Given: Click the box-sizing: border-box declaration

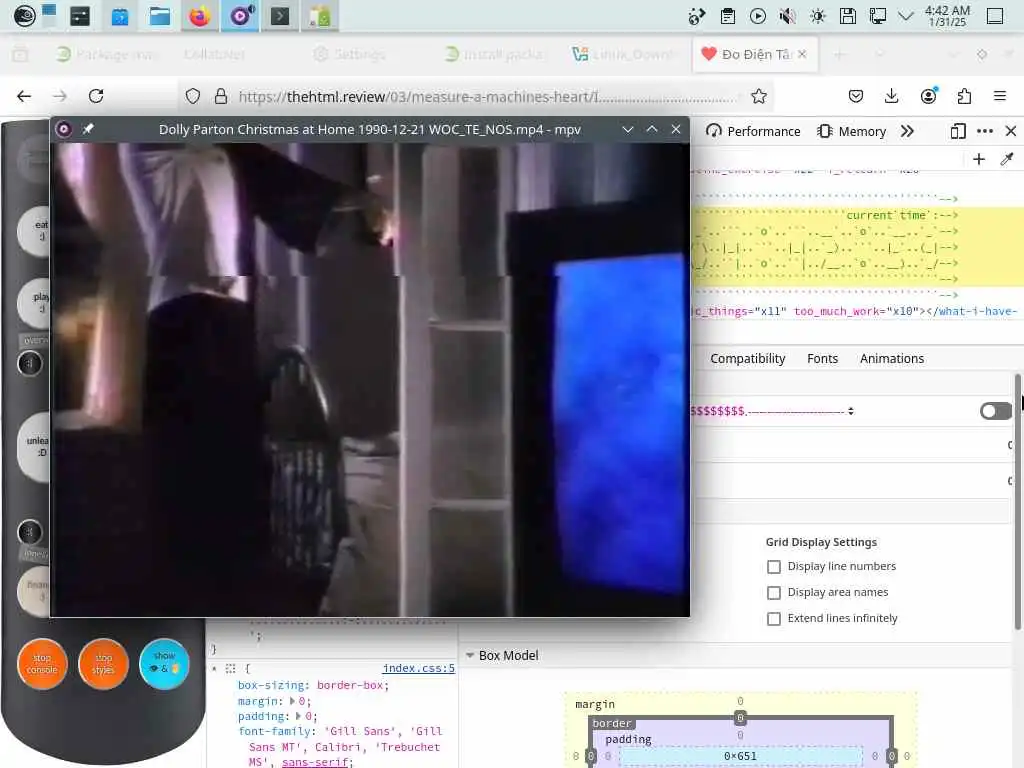Looking at the screenshot, I should pyautogui.click(x=313, y=685).
